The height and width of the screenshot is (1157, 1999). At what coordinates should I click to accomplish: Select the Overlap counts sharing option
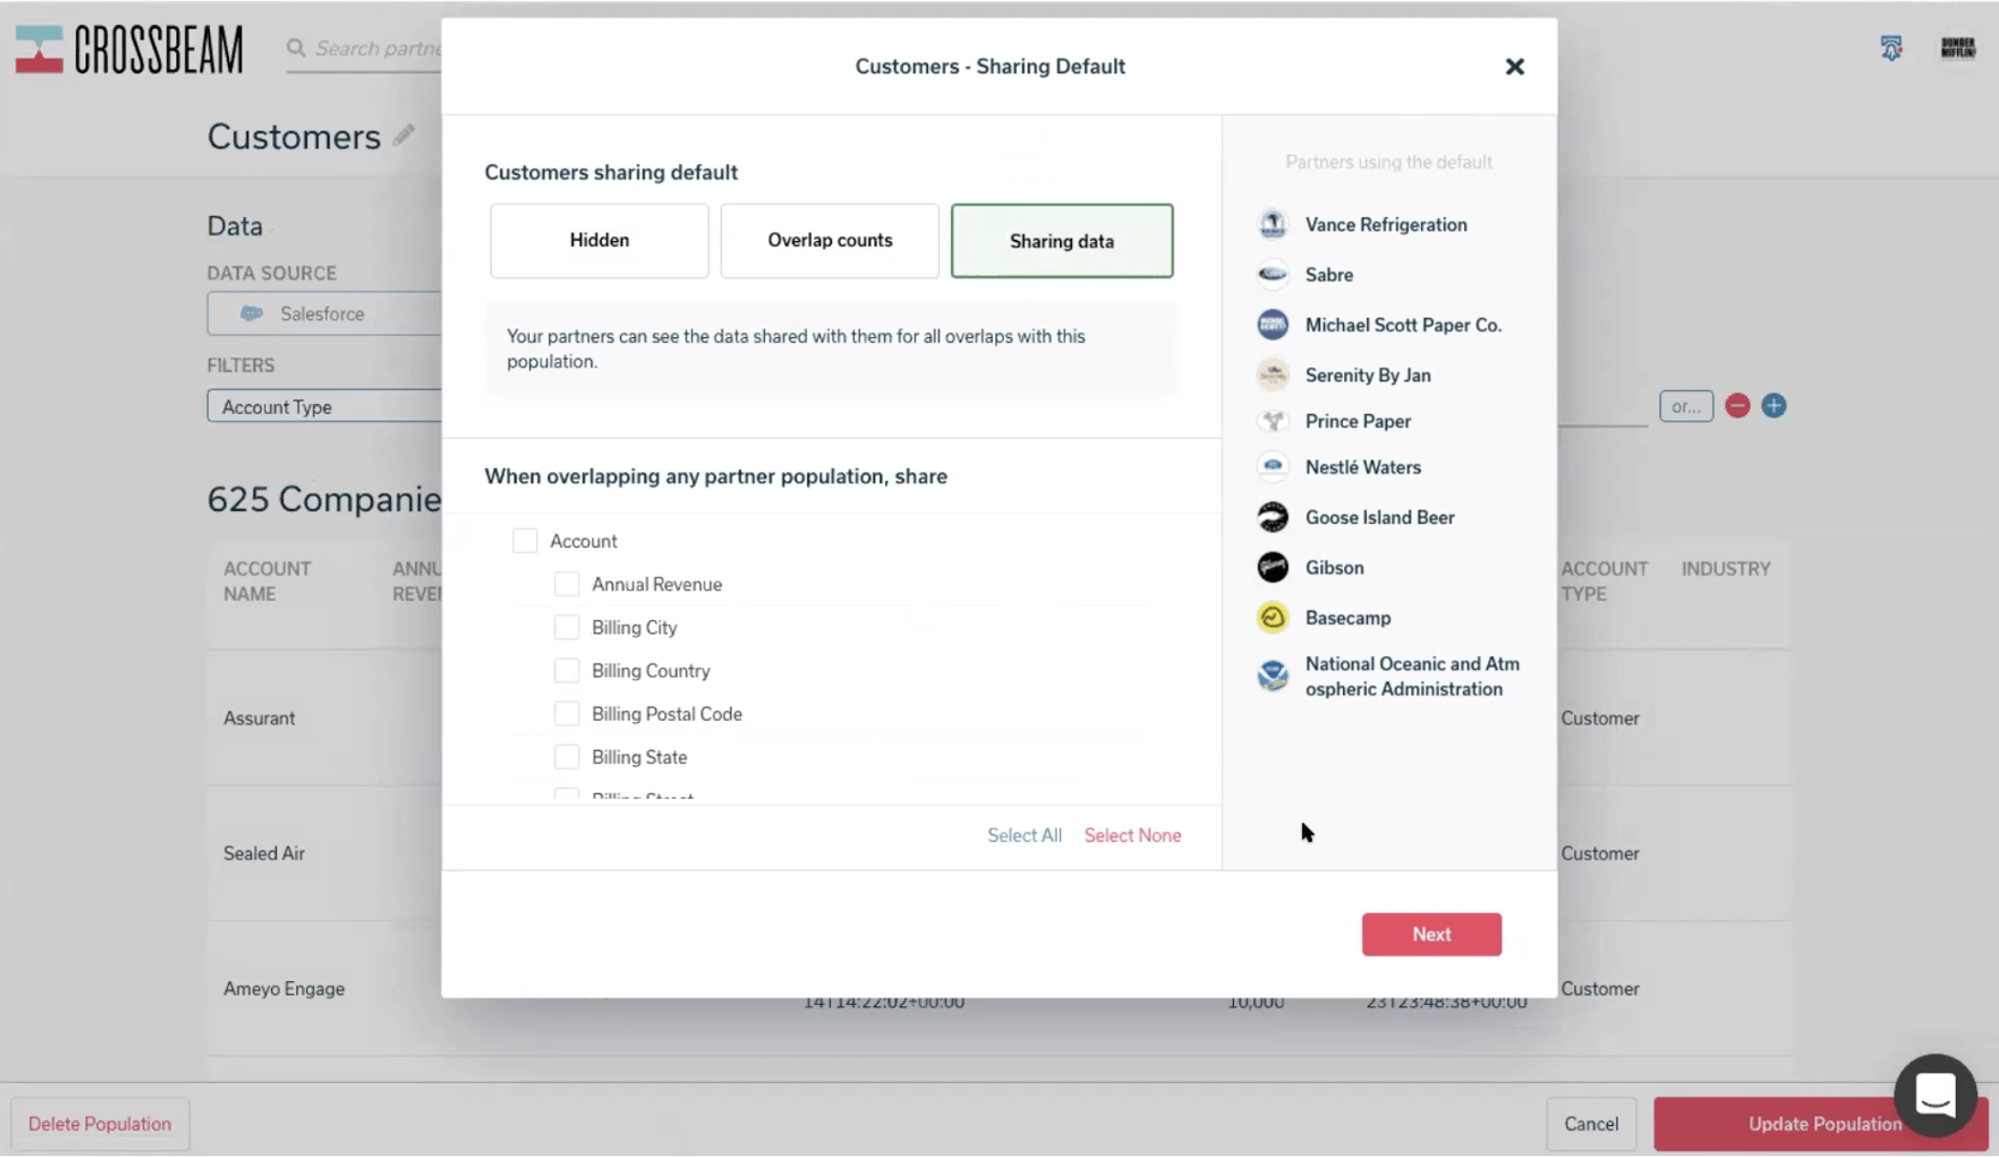click(829, 240)
